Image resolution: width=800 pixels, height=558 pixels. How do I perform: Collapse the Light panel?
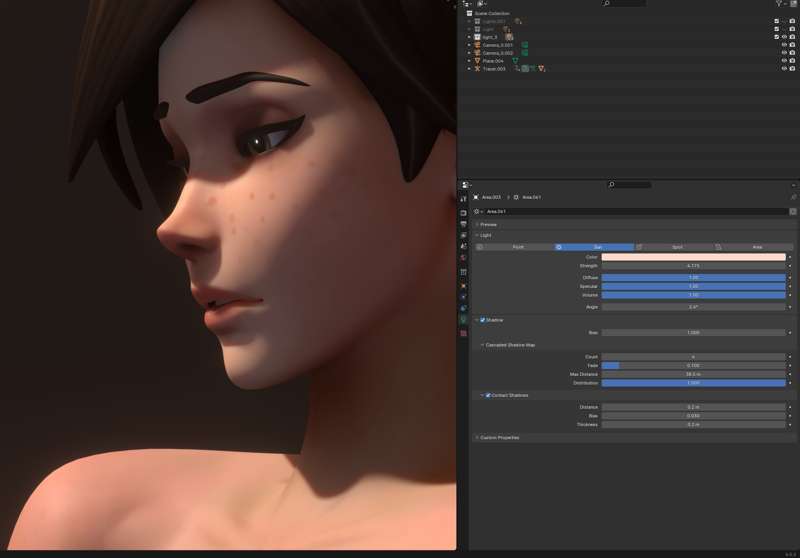click(483, 235)
